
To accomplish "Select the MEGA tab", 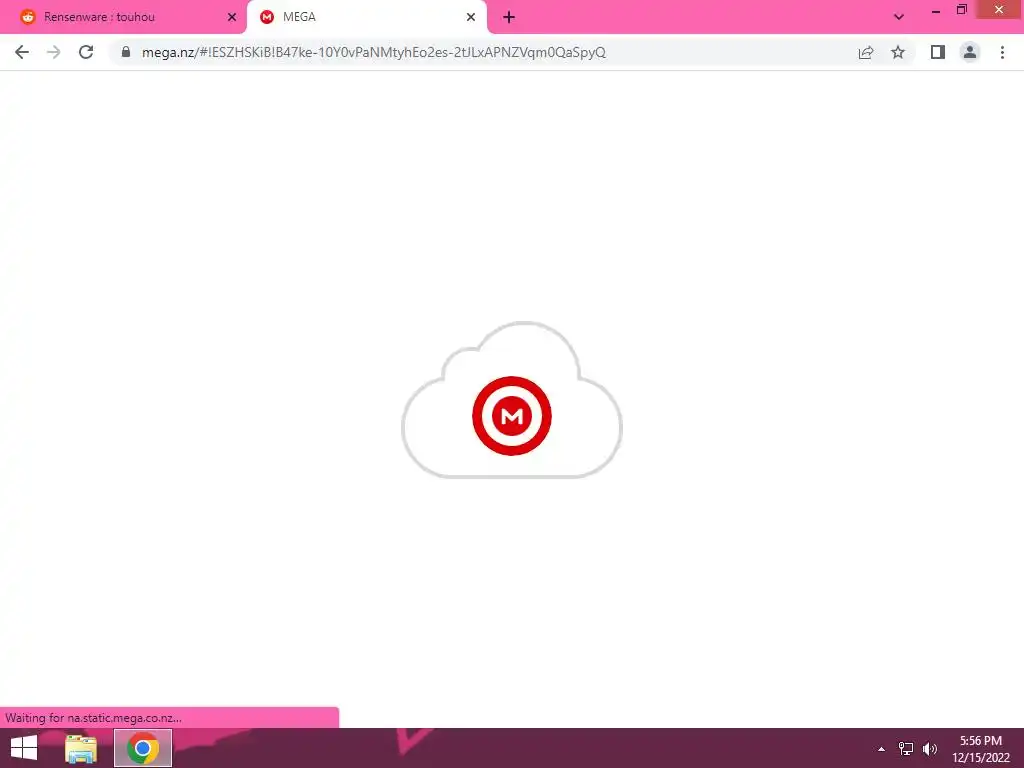I will [367, 18].
